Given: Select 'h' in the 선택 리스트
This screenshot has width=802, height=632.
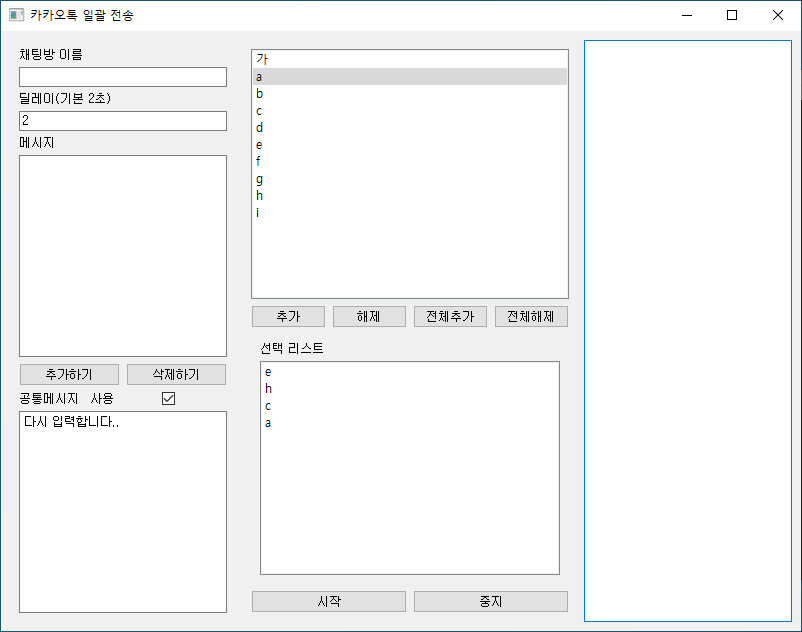Looking at the screenshot, I should point(410,389).
